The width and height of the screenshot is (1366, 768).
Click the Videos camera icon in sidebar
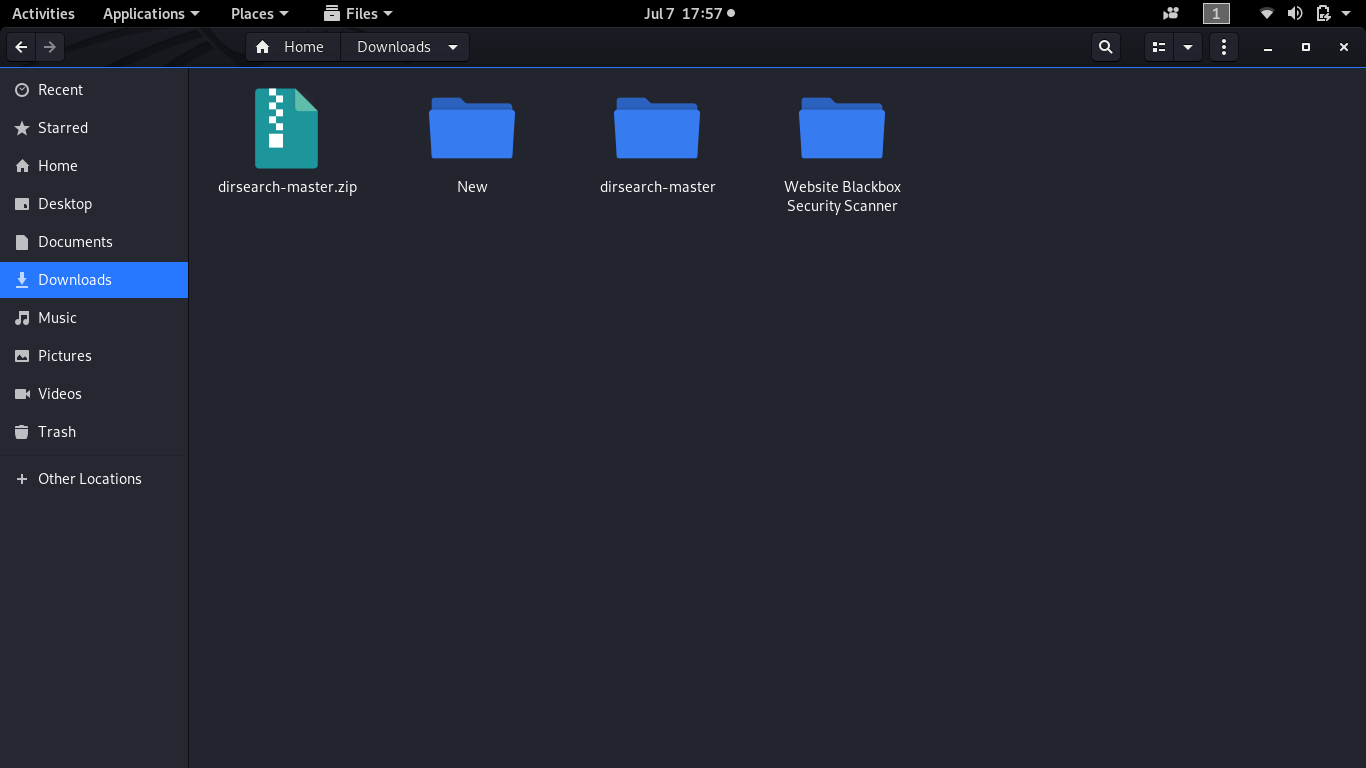[22, 394]
